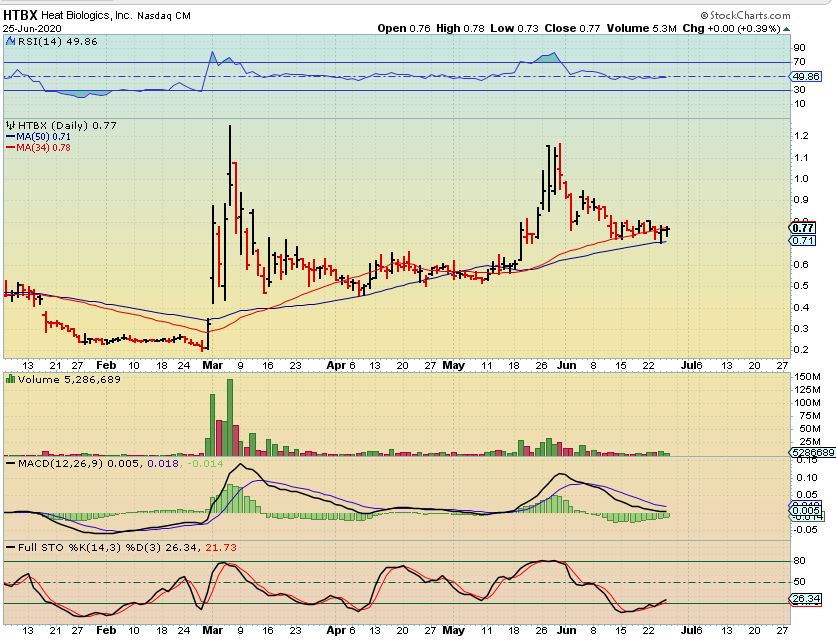Click the Open 0.76 header value
This screenshot has height=641, width=836.
404,28
